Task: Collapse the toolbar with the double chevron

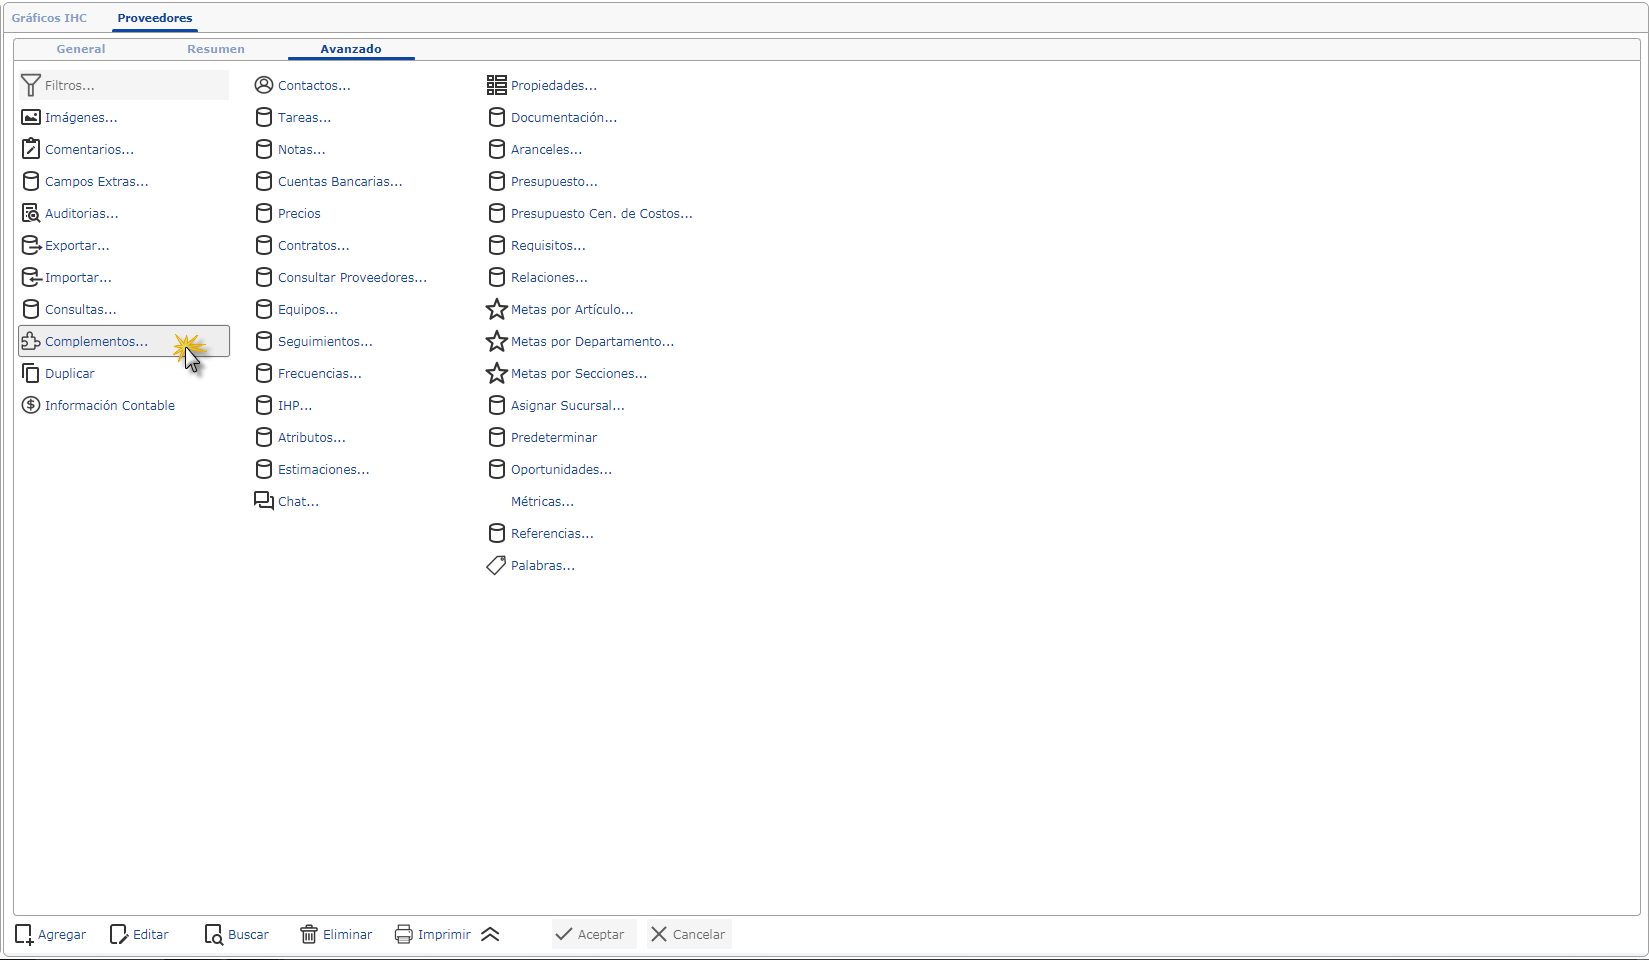Action: [x=490, y=934]
